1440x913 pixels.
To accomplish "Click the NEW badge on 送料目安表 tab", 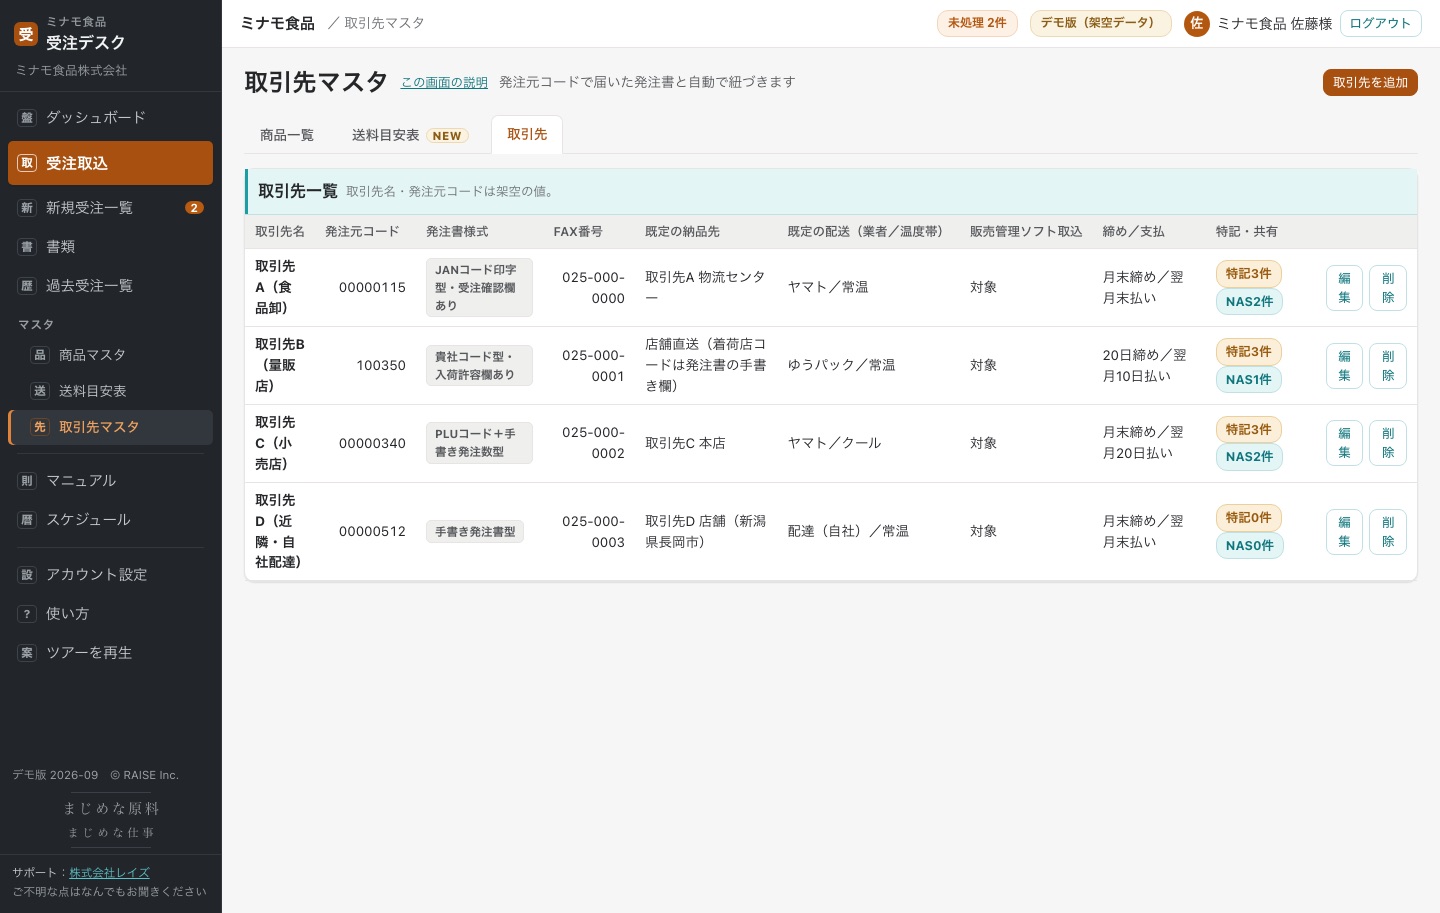I will tap(447, 136).
